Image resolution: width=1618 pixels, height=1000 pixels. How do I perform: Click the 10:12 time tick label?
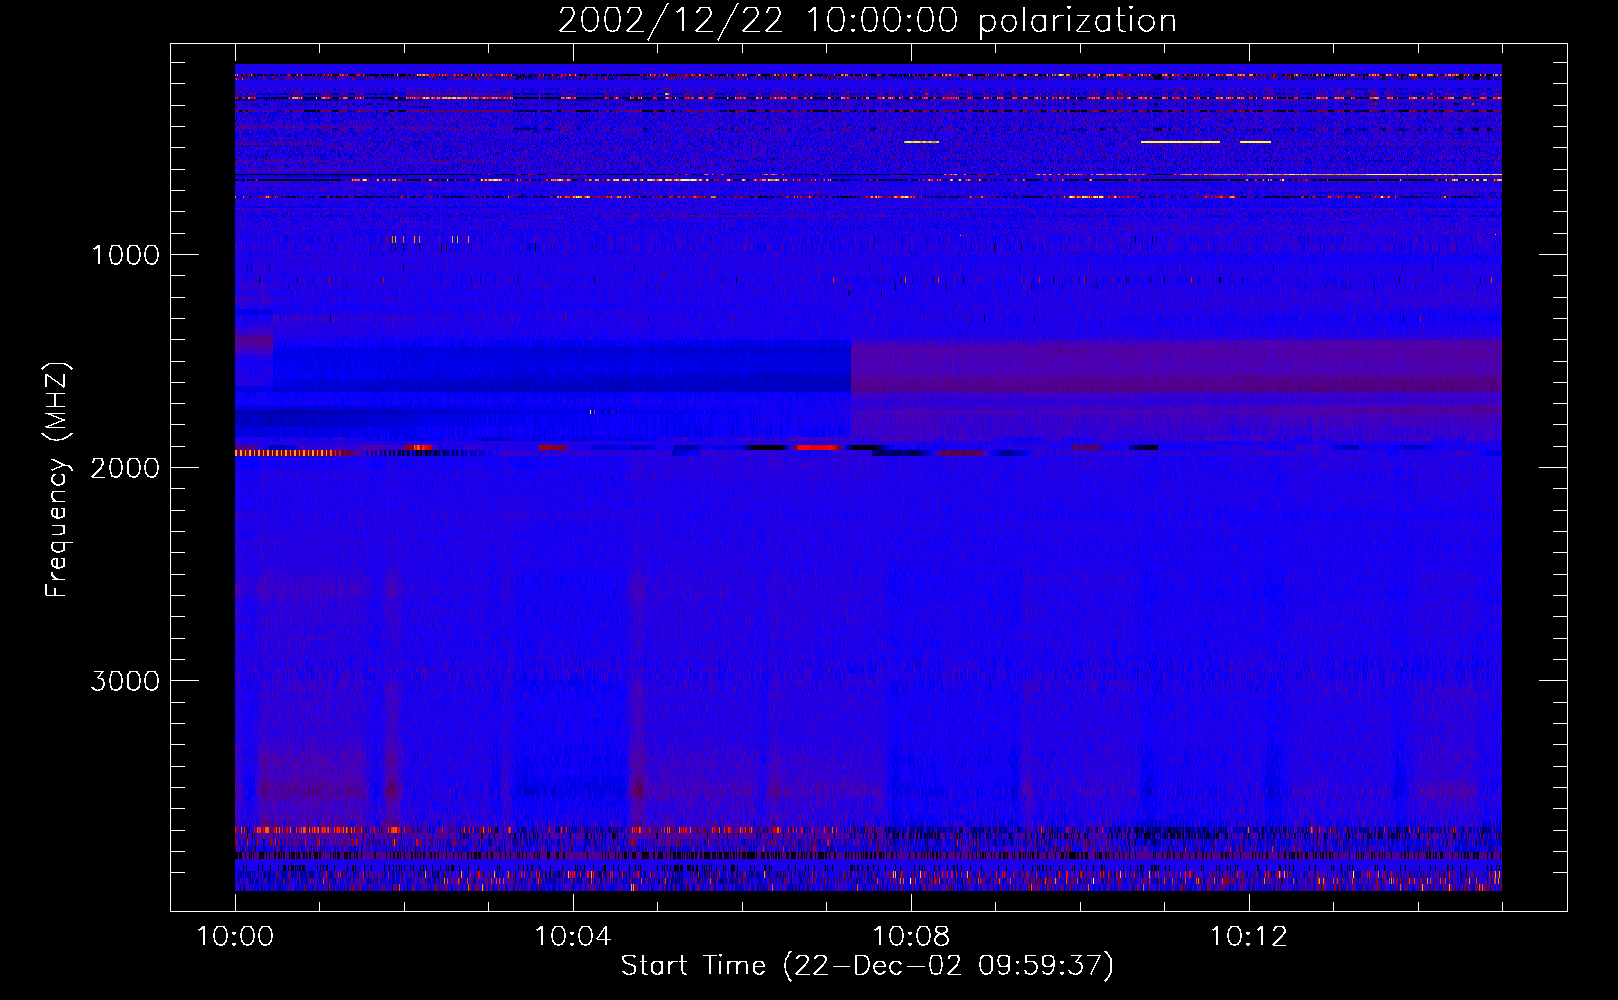point(1249,937)
